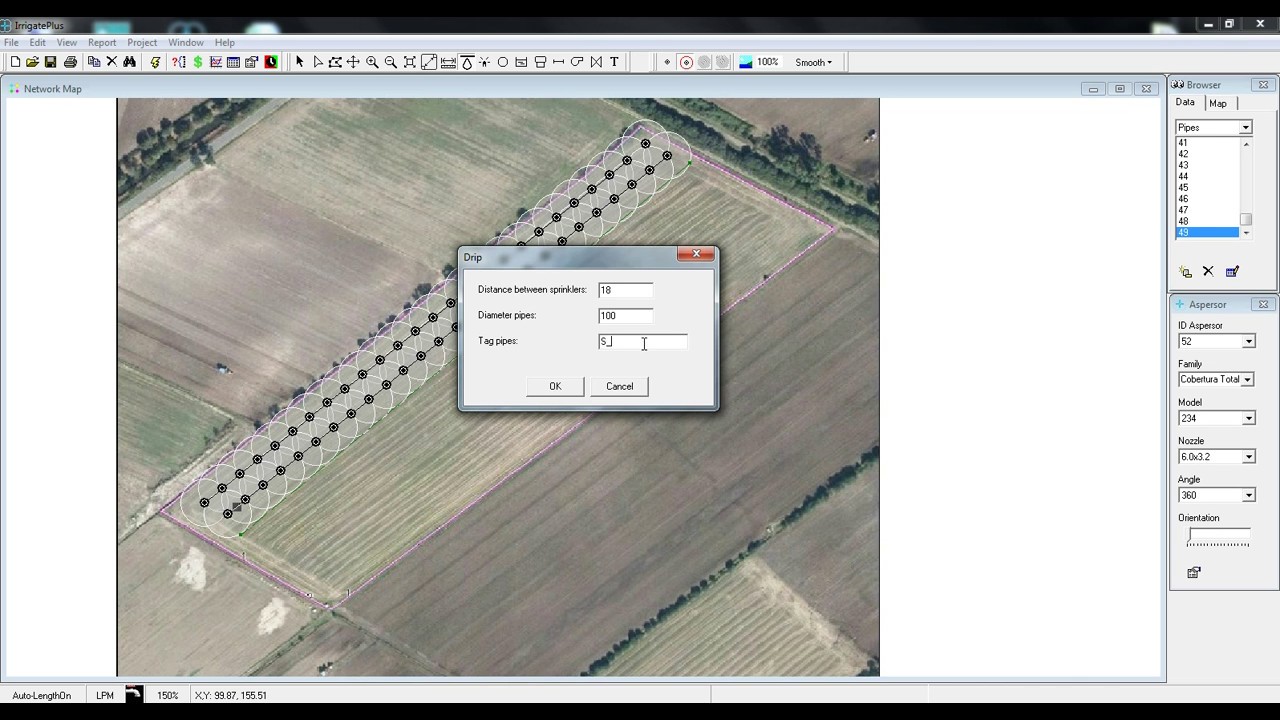Expand the Nozzle 6.0x3.2 dropdown
1280x720 pixels.
[x=1249, y=457]
